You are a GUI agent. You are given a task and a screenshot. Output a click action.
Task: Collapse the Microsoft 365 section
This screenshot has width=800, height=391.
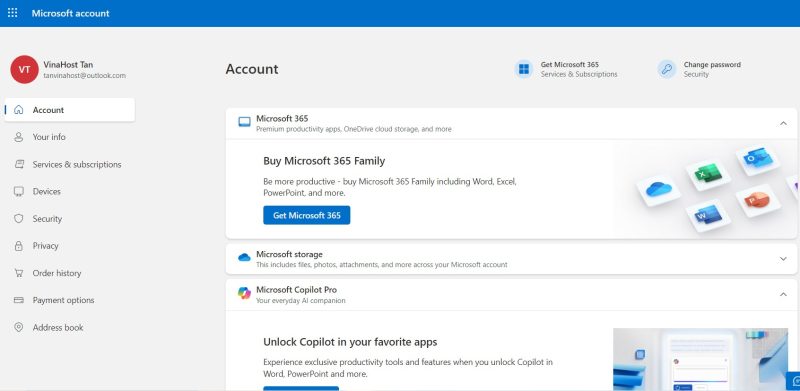(x=783, y=123)
